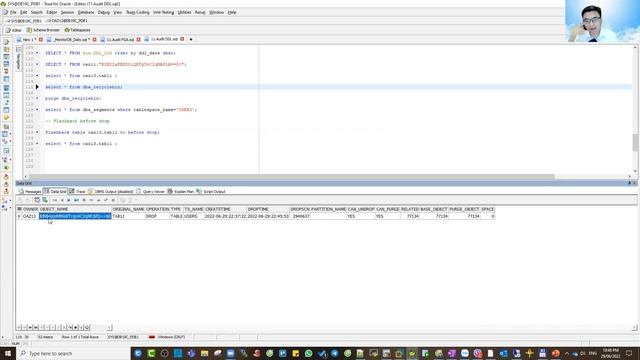The height and width of the screenshot is (360, 640).
Task: Place cursor on purge dba_recyclebin line
Action: click(73, 98)
